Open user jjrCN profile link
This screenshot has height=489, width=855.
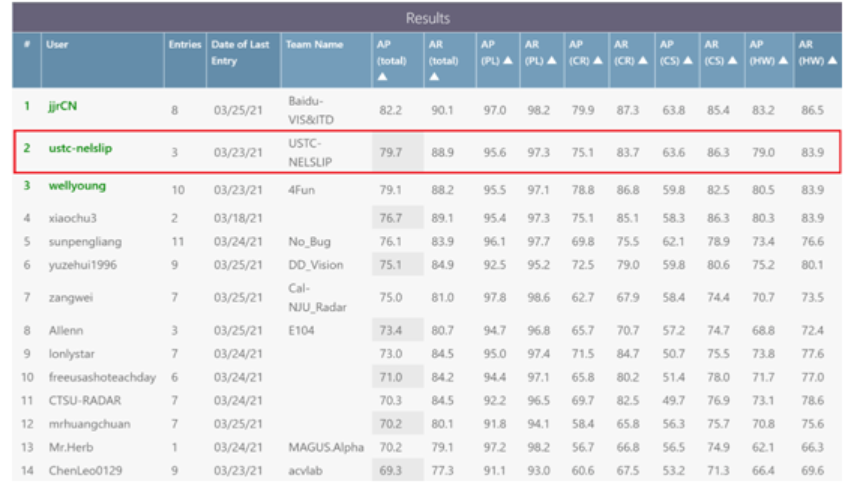[63, 106]
